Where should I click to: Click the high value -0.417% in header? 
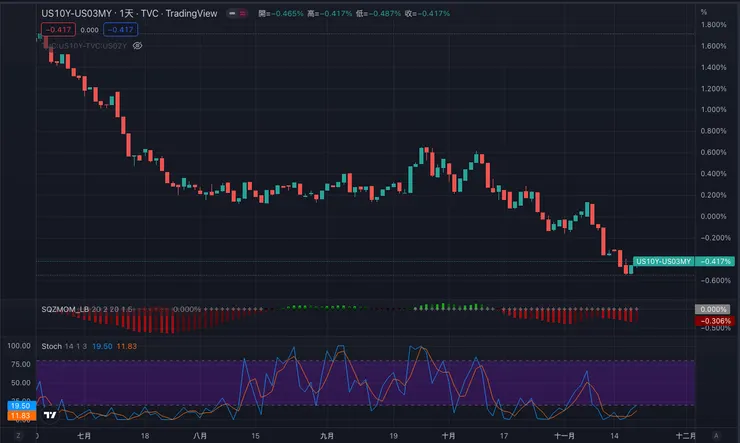[336, 14]
